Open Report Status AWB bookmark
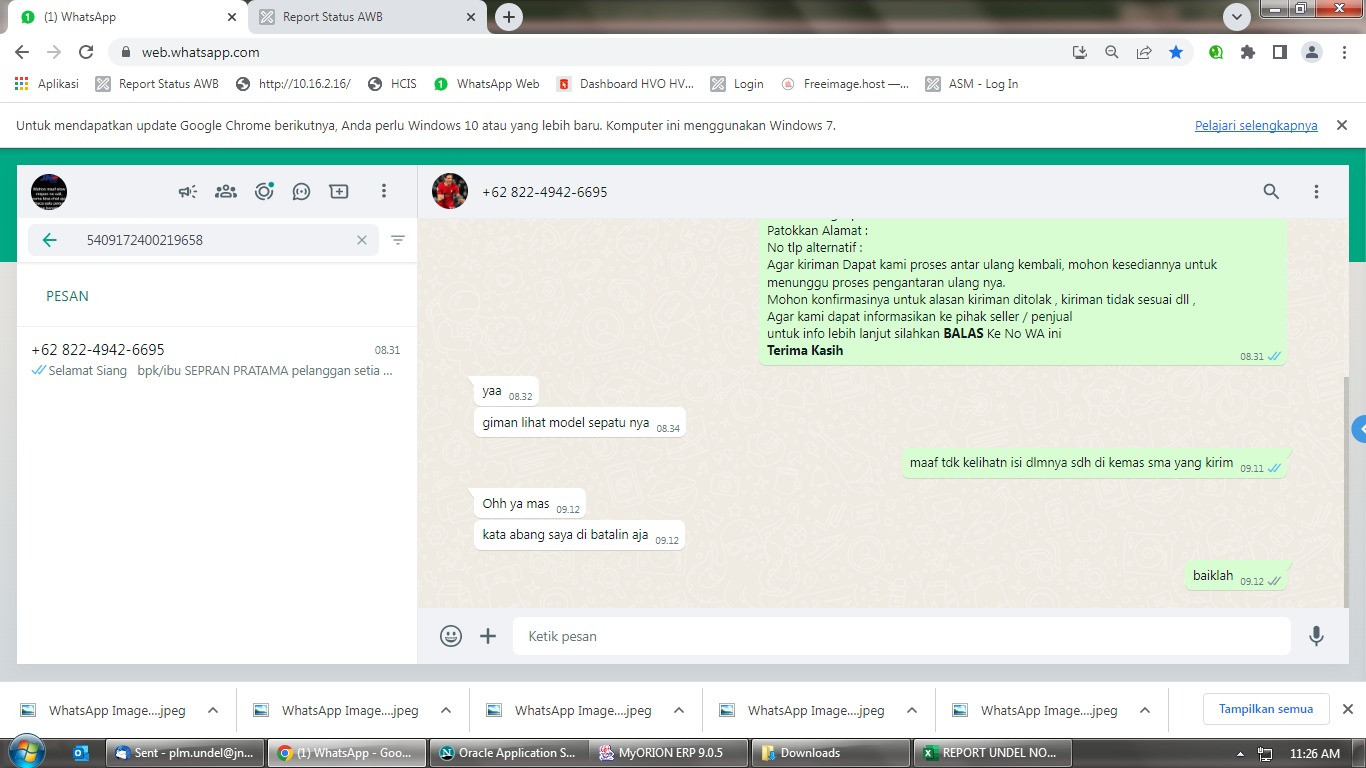This screenshot has width=1366, height=768. (157, 84)
